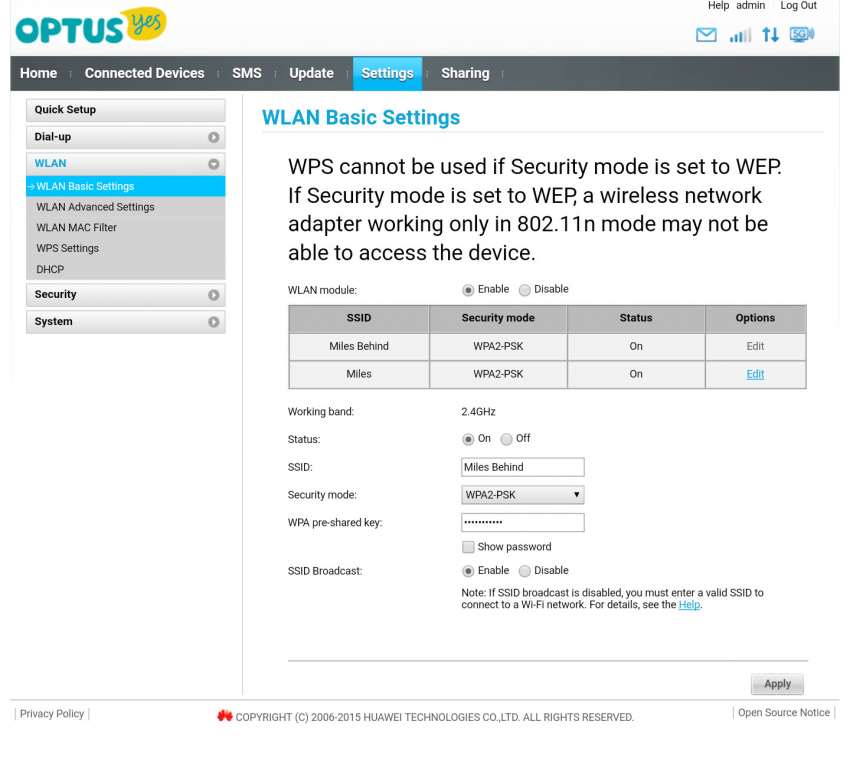This screenshot has height=764, width=850.
Task: Collapse the WLAN section
Action: [215, 163]
